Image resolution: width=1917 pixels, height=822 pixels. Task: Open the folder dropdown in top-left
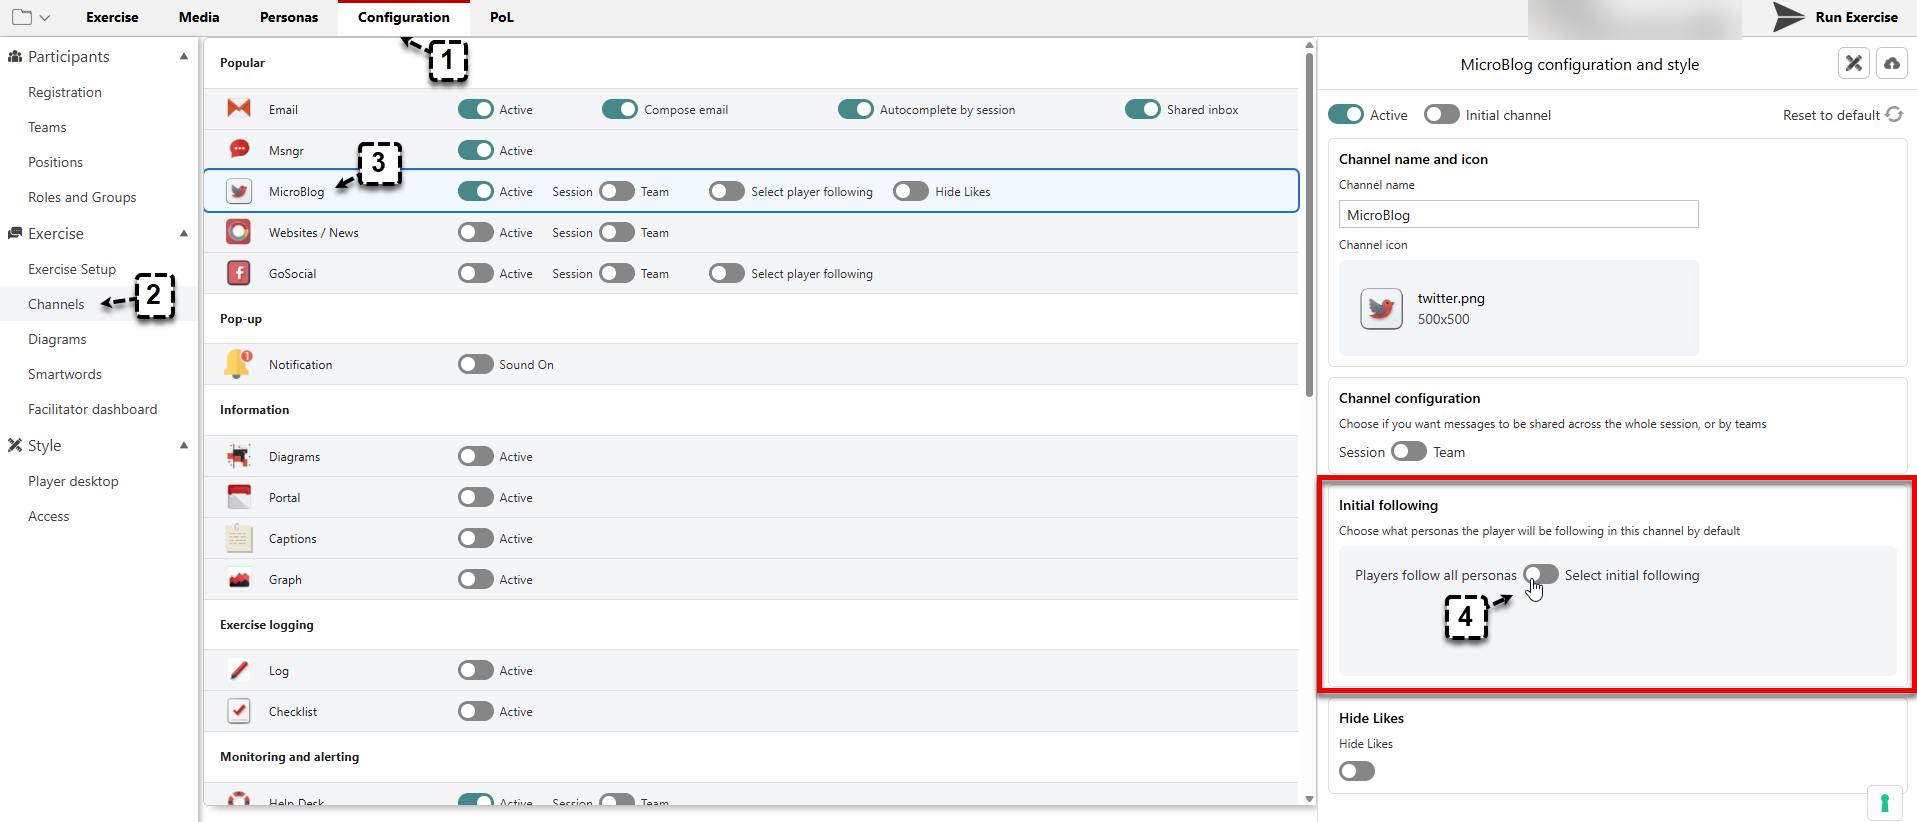(x=30, y=17)
